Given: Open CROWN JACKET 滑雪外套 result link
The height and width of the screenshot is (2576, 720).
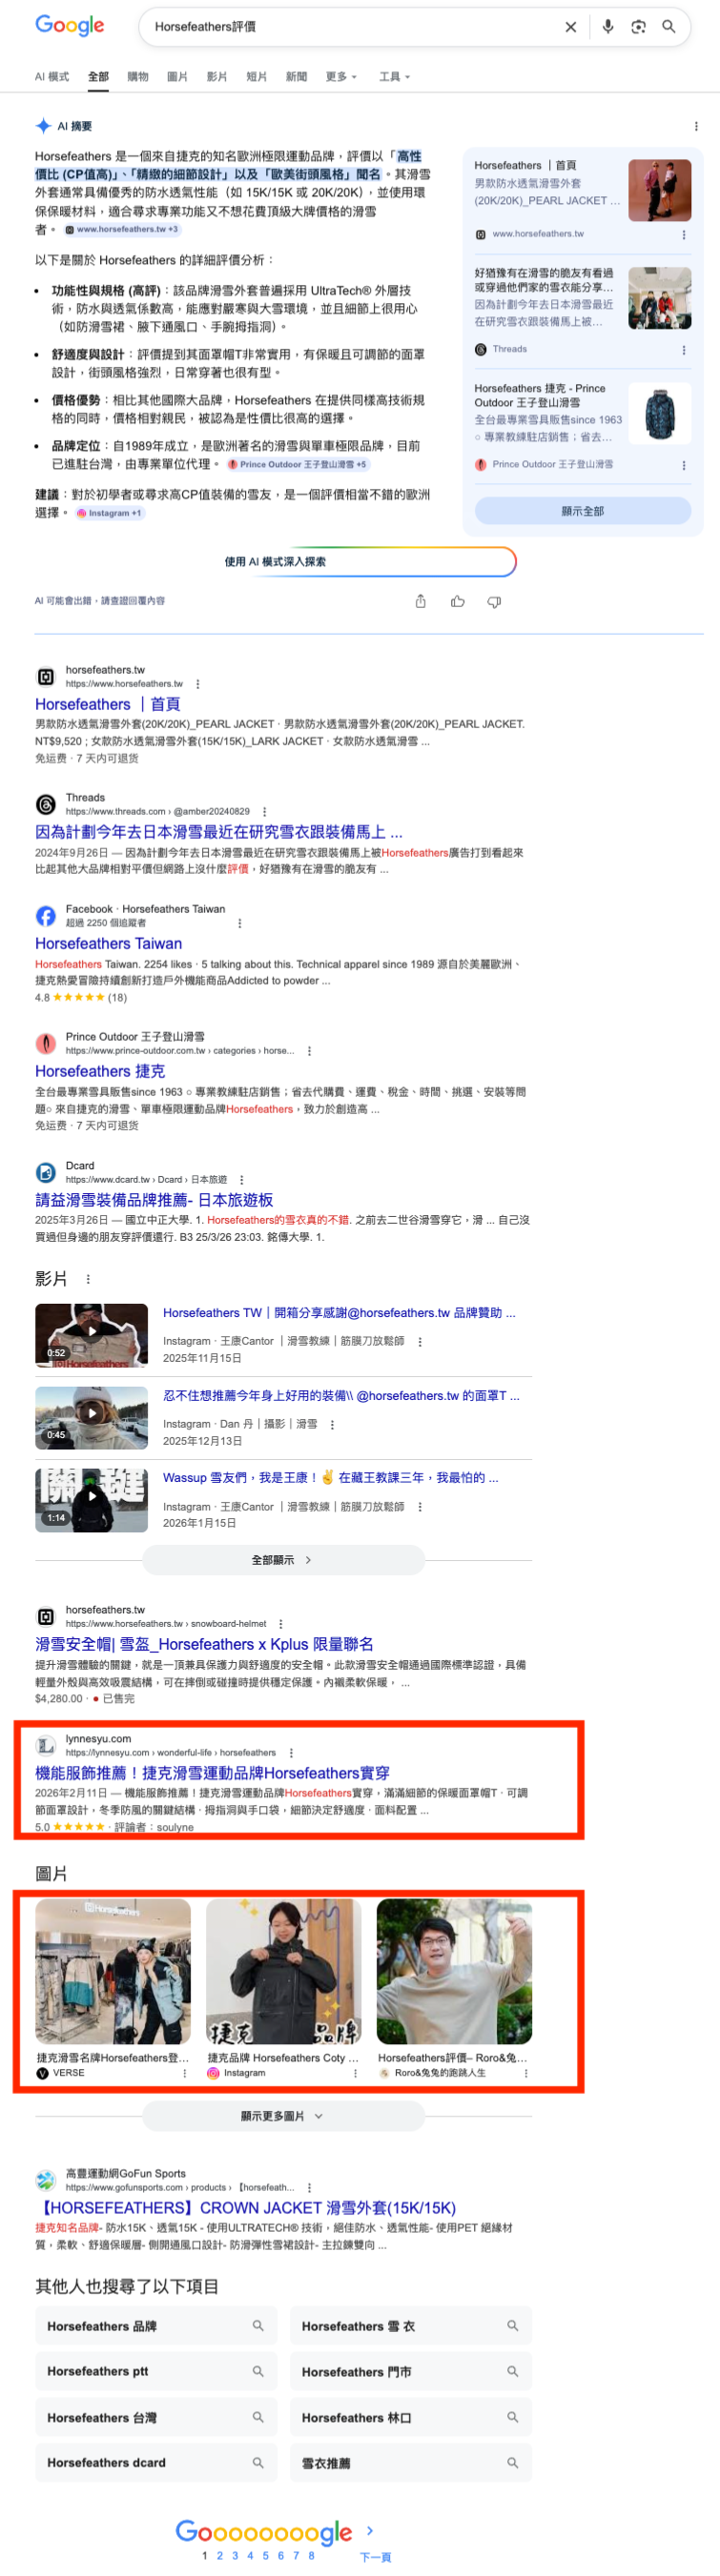Looking at the screenshot, I should [x=246, y=2207].
